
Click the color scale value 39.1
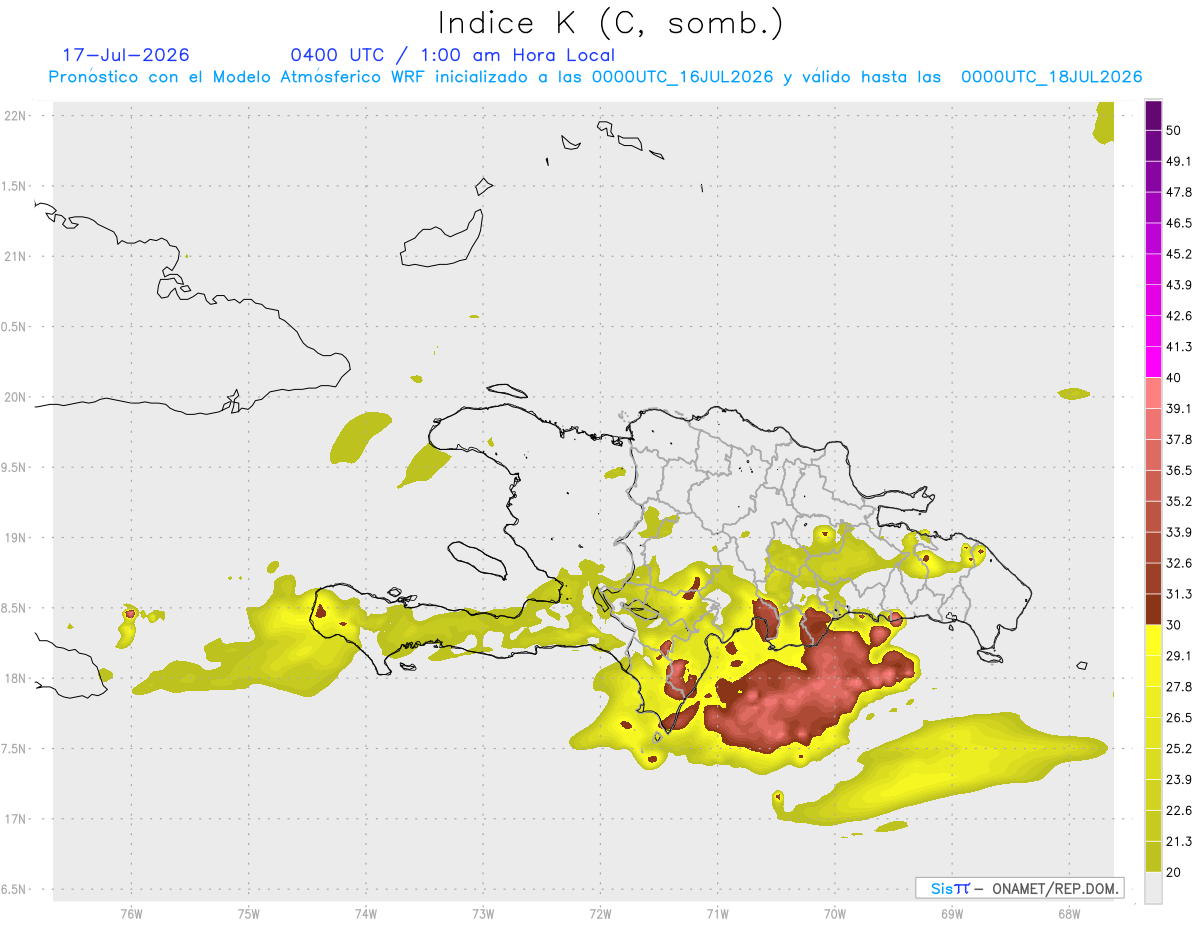(1178, 408)
